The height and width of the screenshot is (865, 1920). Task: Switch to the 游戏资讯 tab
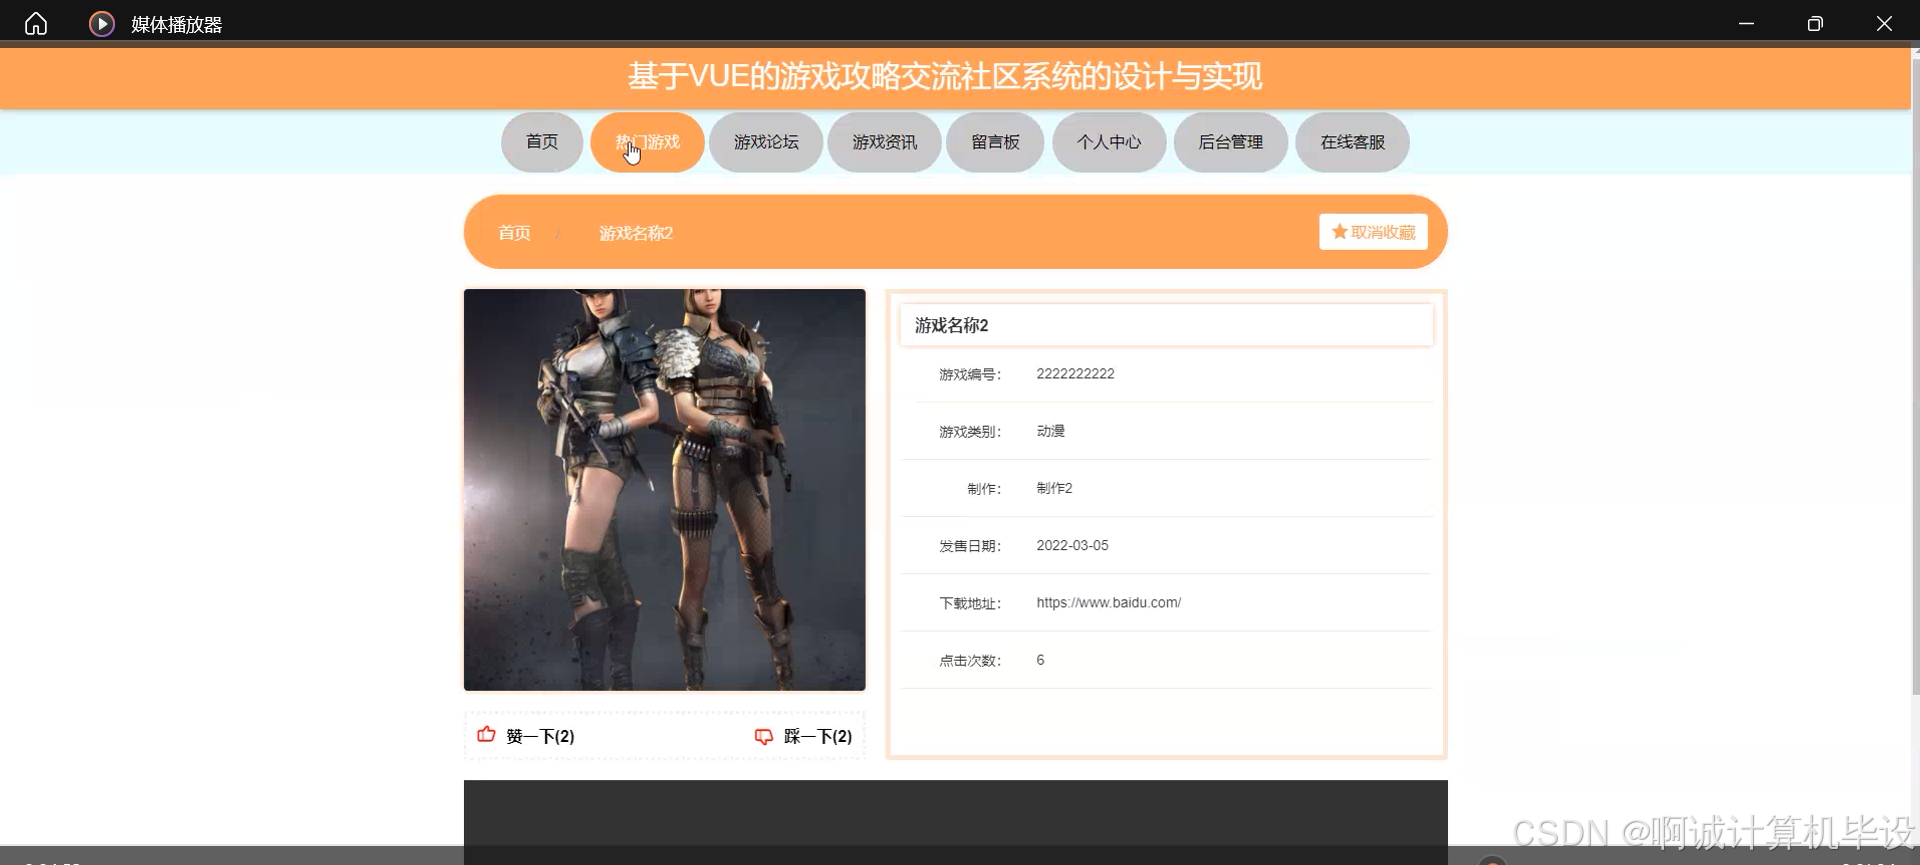(884, 142)
